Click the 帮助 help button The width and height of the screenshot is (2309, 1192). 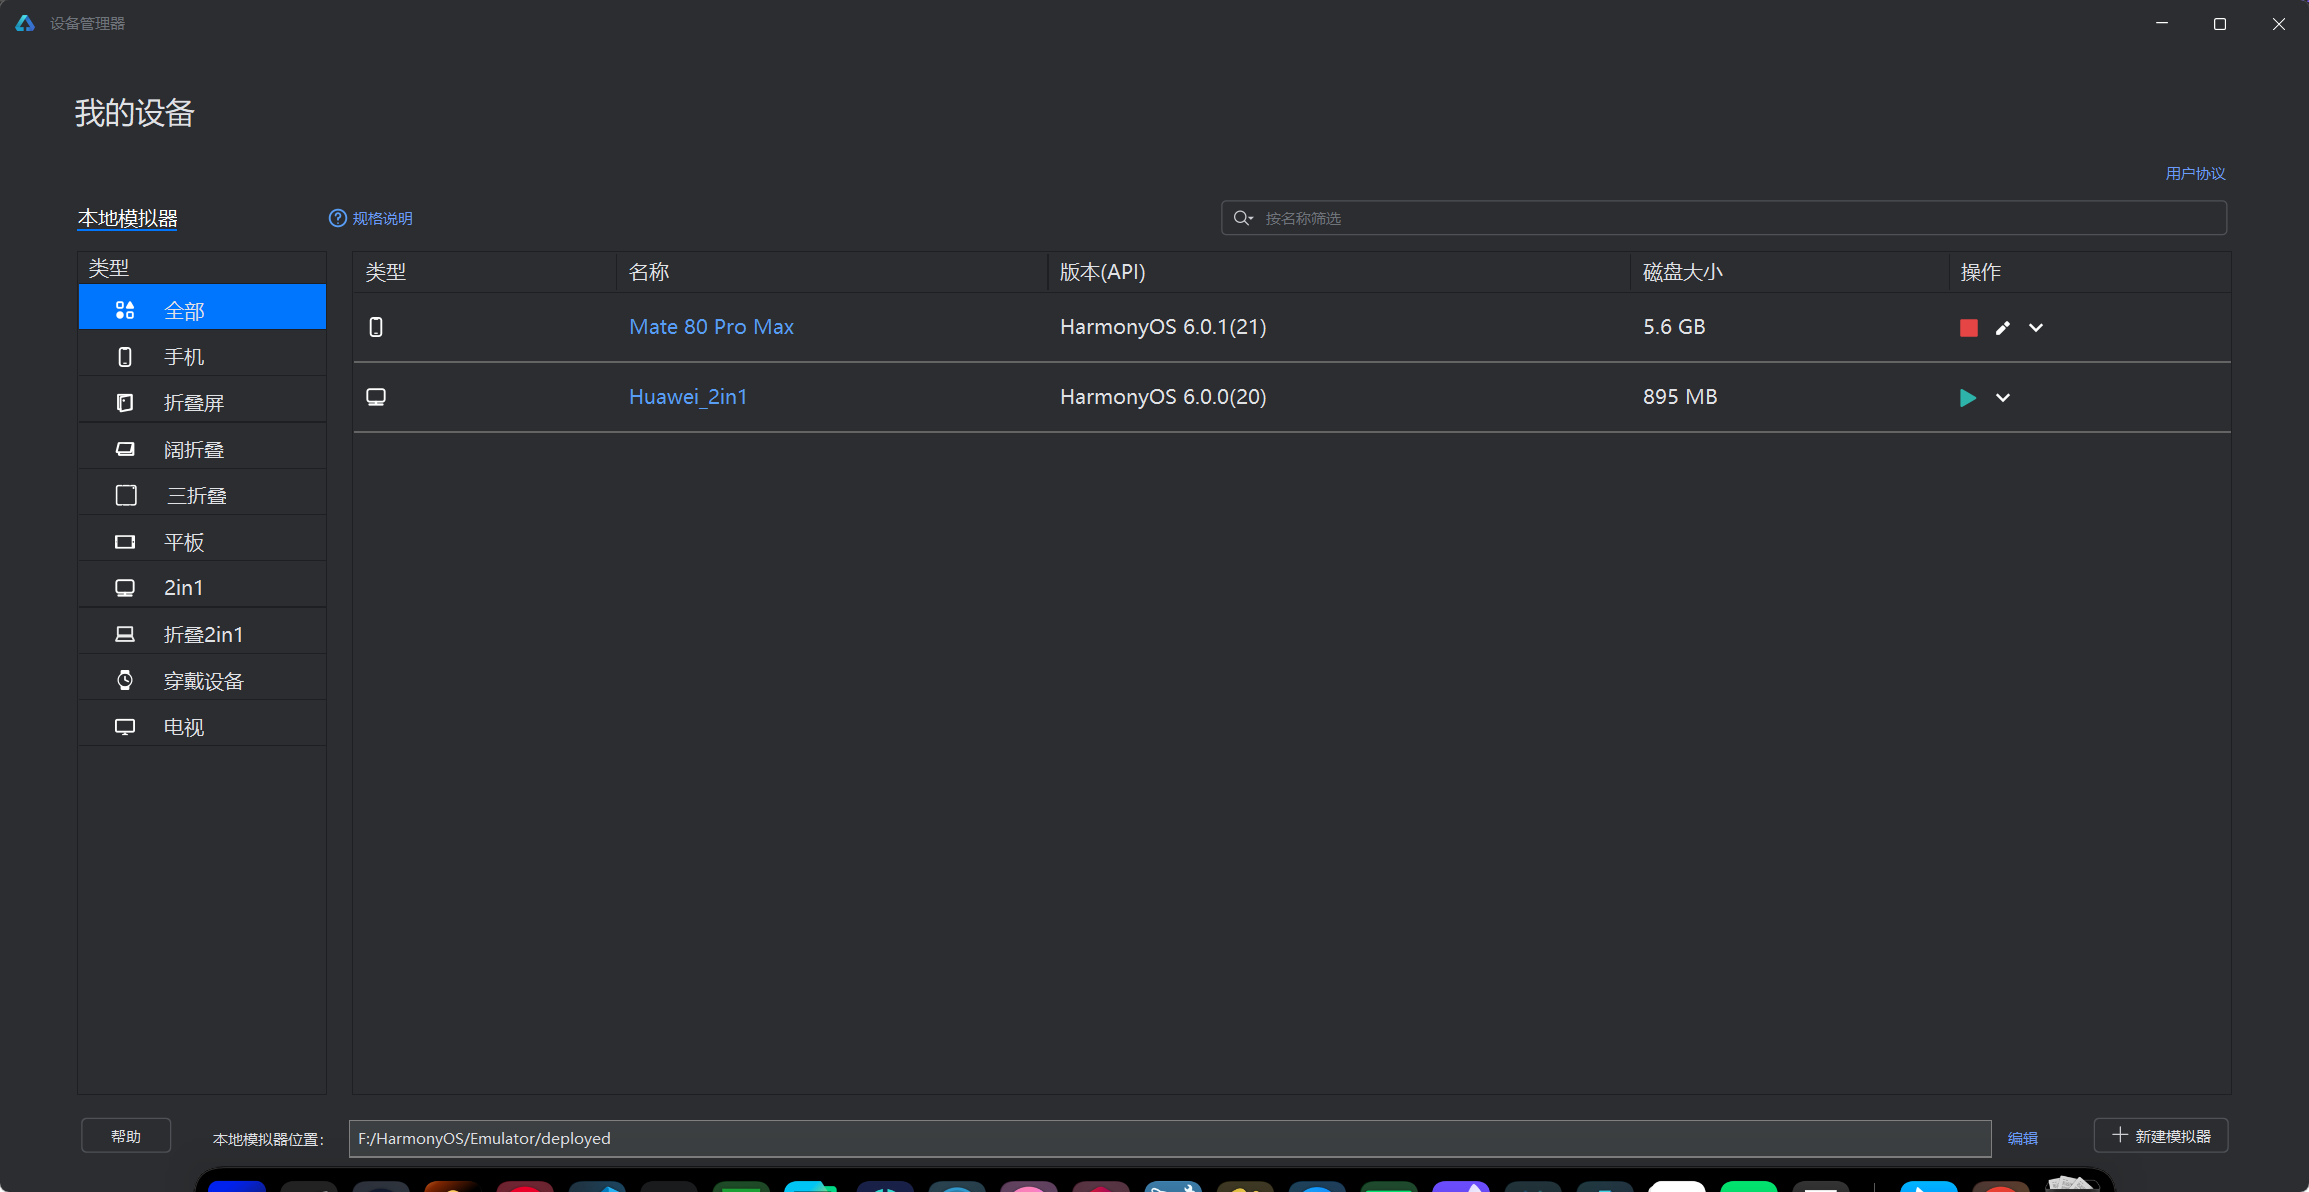click(x=126, y=1136)
